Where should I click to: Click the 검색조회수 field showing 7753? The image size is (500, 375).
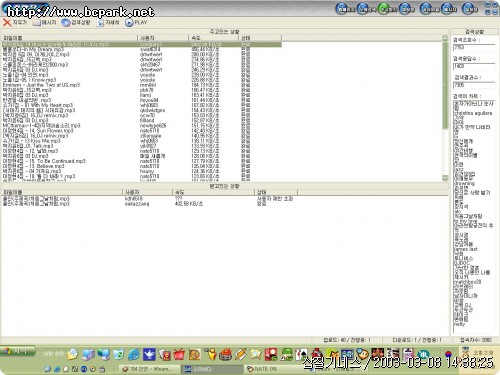click(x=473, y=48)
